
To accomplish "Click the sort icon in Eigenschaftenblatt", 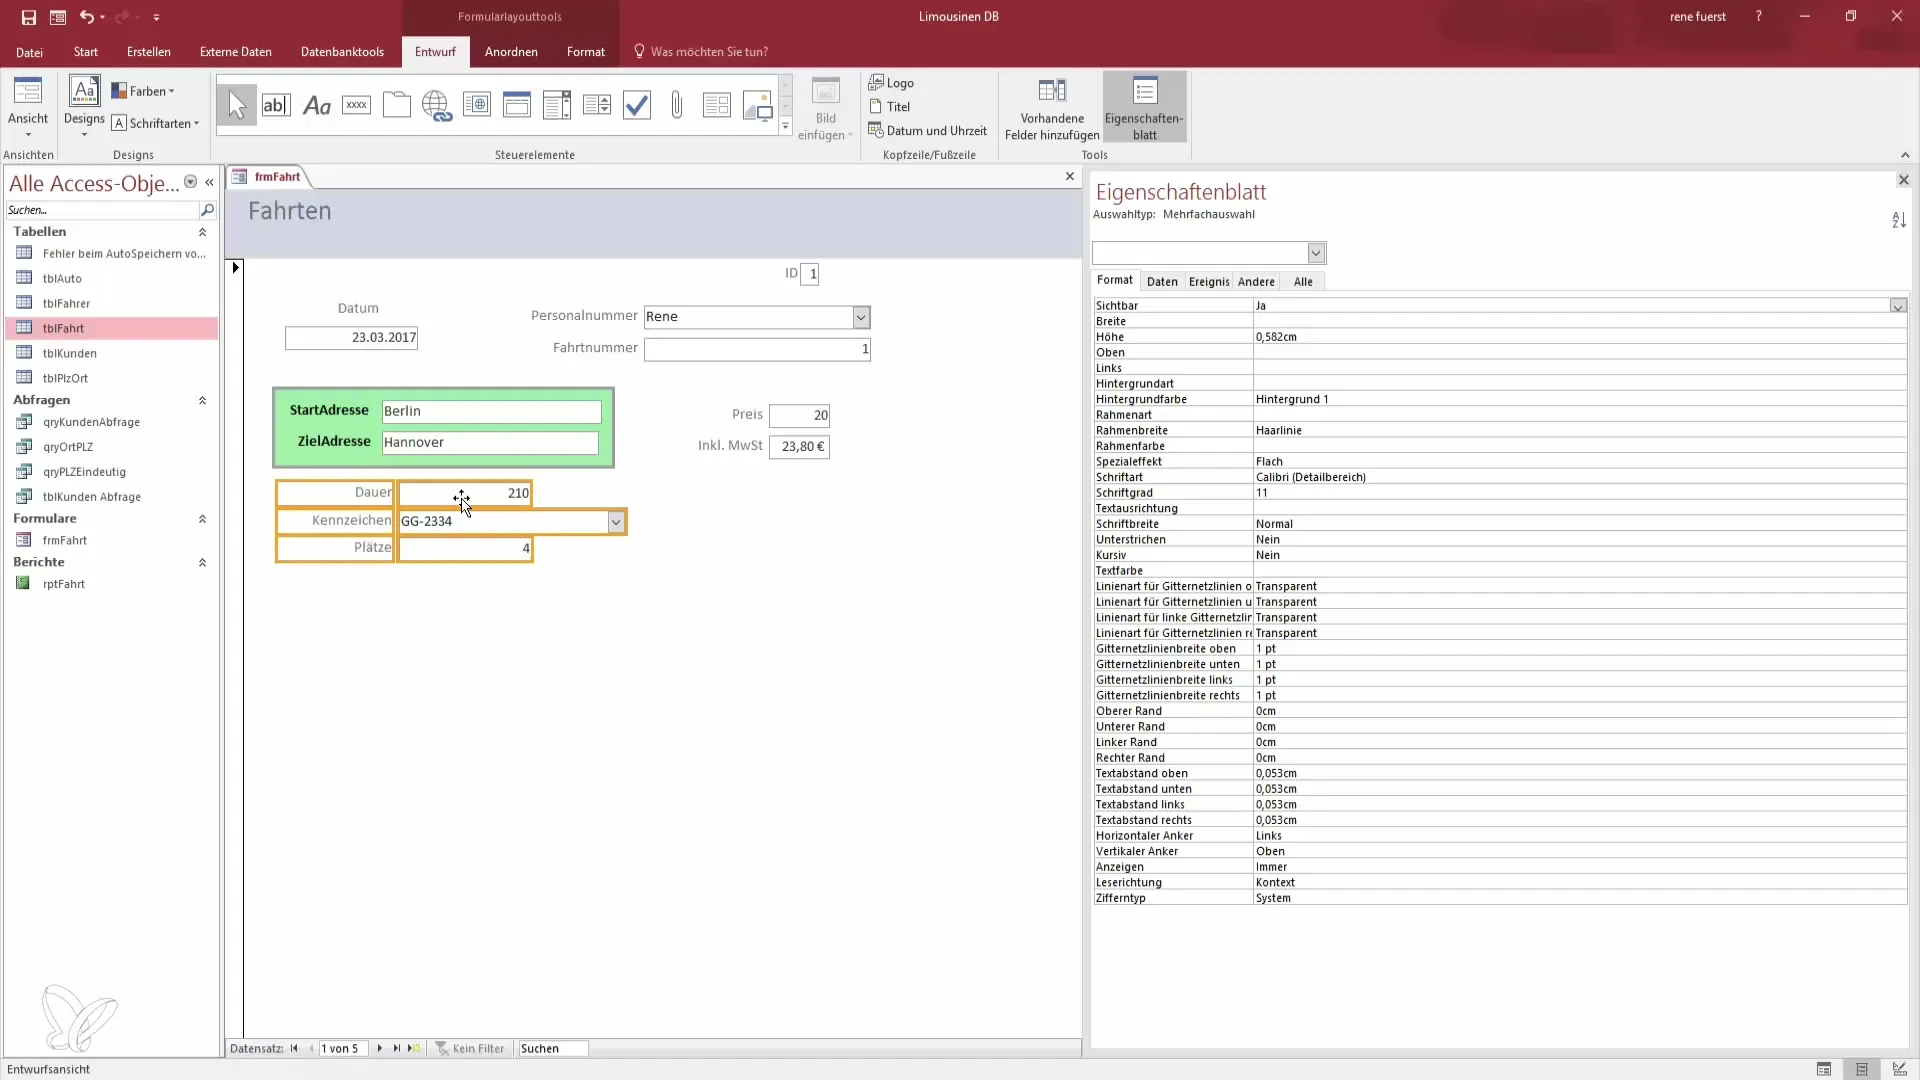I will [x=1898, y=220].
